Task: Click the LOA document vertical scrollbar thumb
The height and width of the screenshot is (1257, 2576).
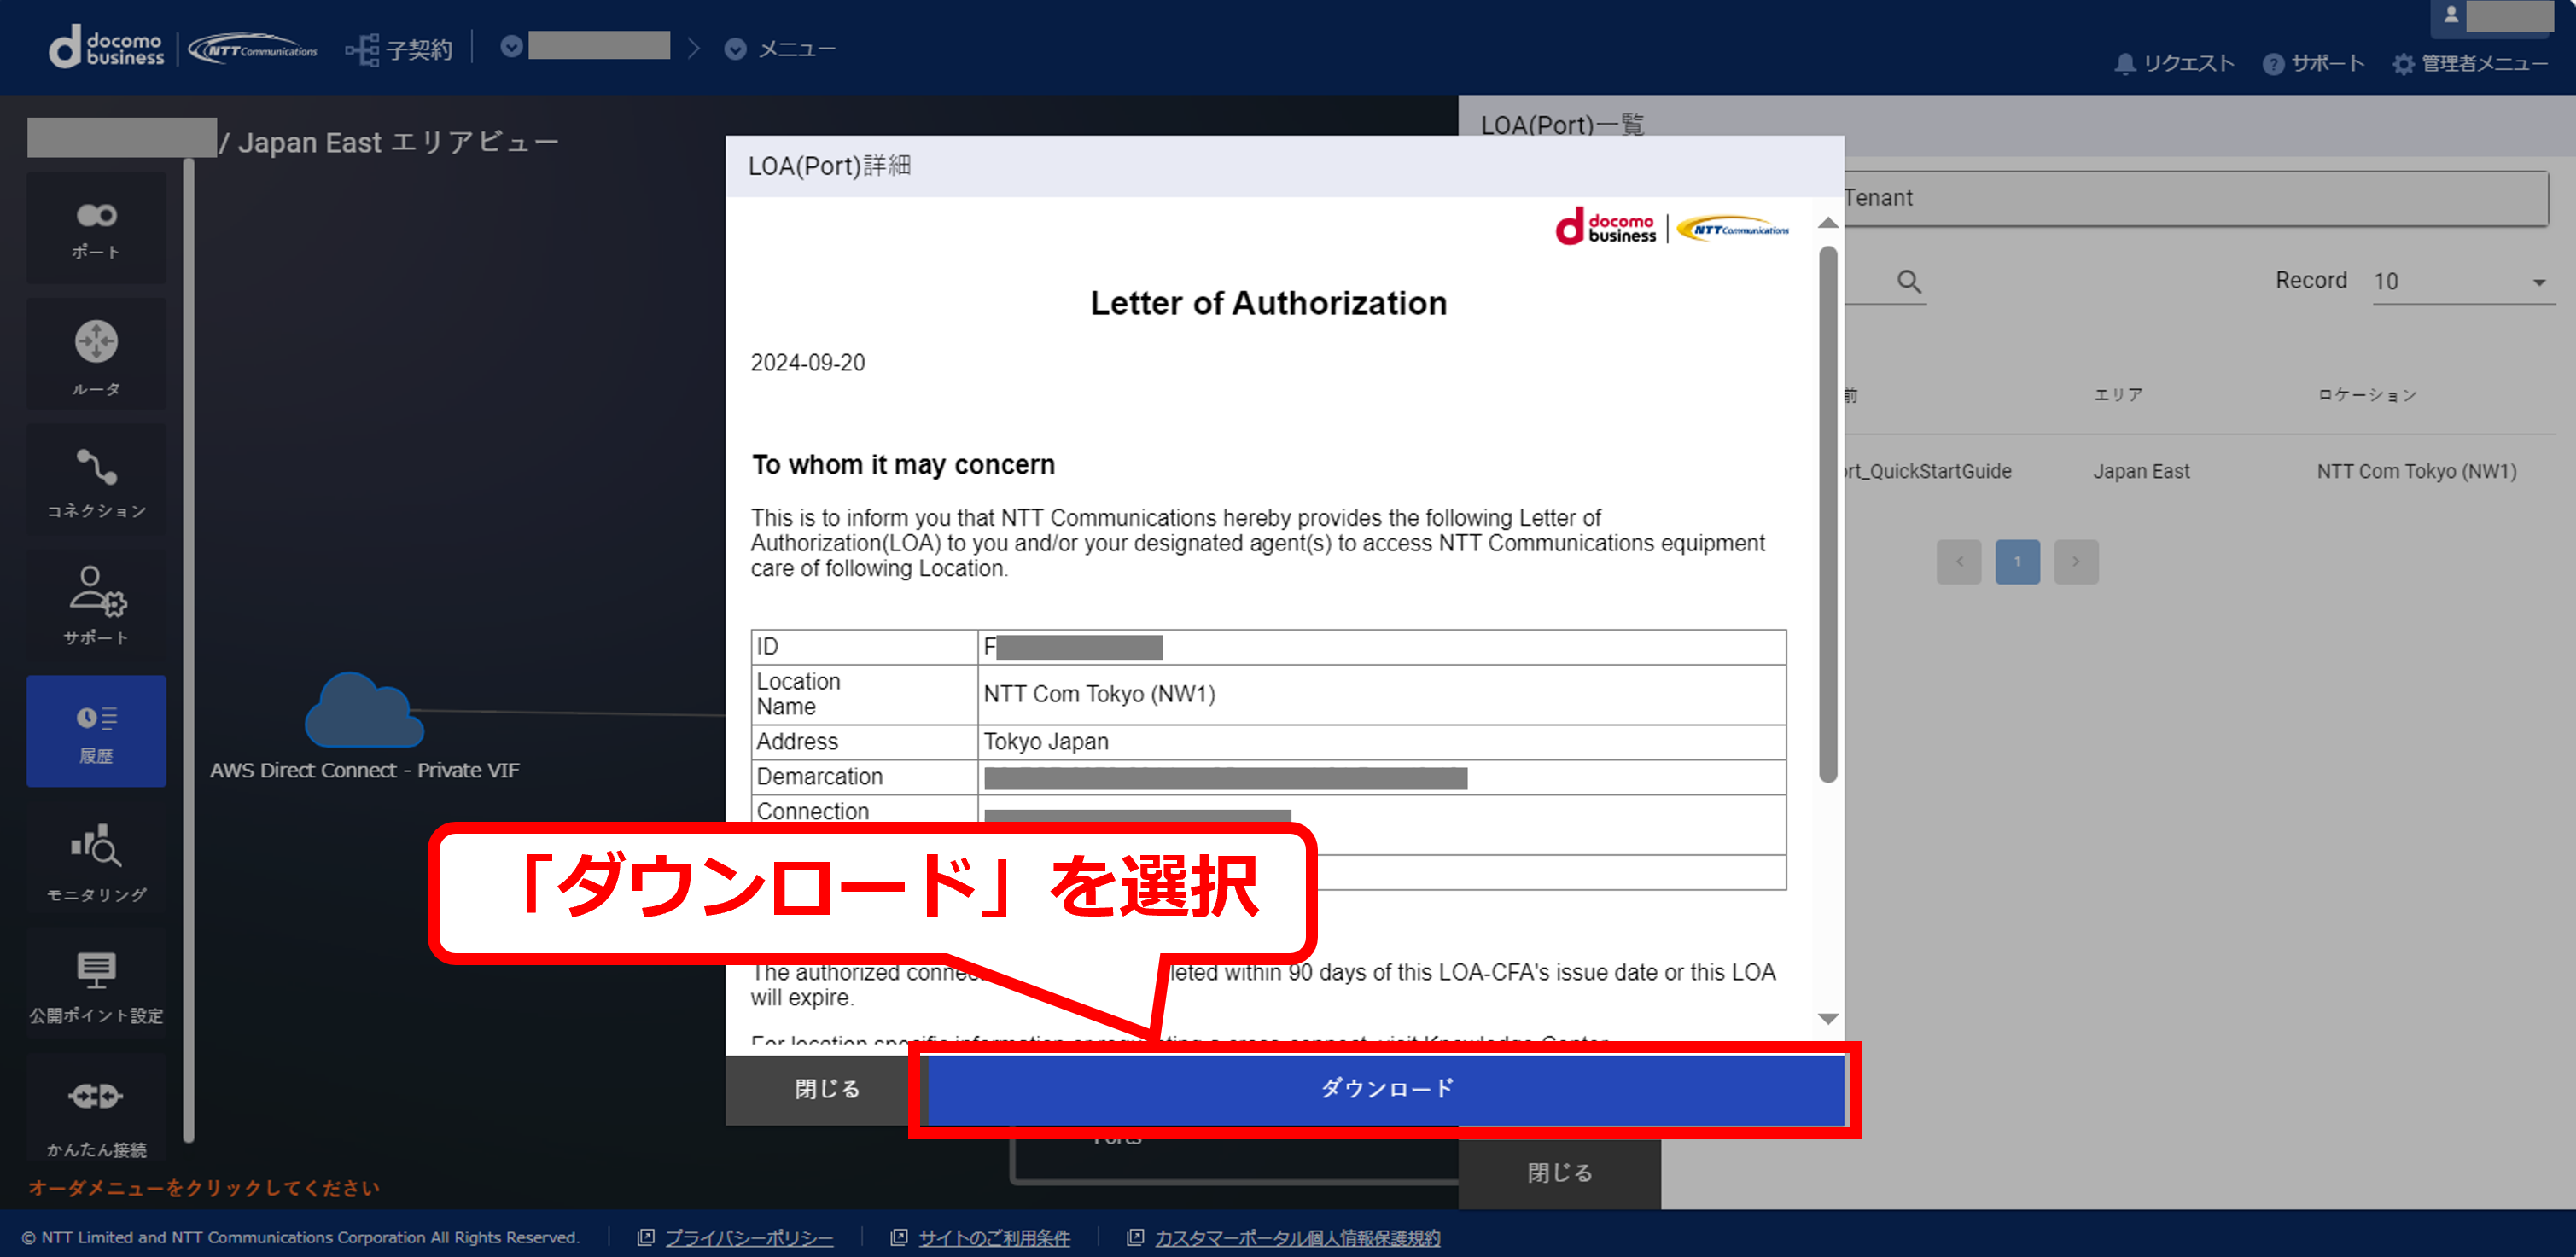Action: coord(1828,514)
